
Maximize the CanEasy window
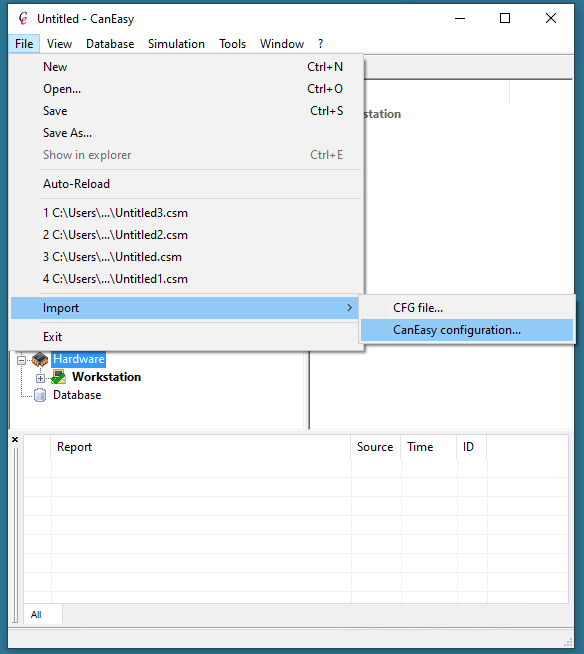[x=505, y=18]
